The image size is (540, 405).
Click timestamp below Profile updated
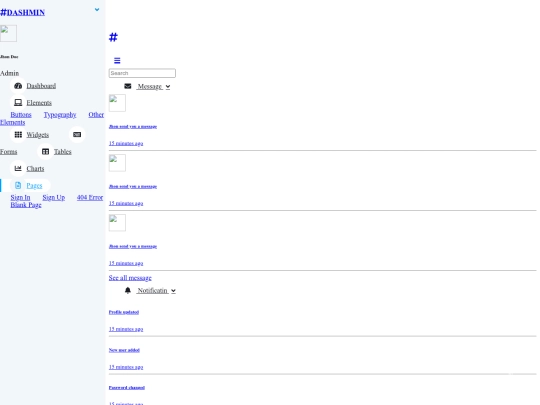[126, 329]
